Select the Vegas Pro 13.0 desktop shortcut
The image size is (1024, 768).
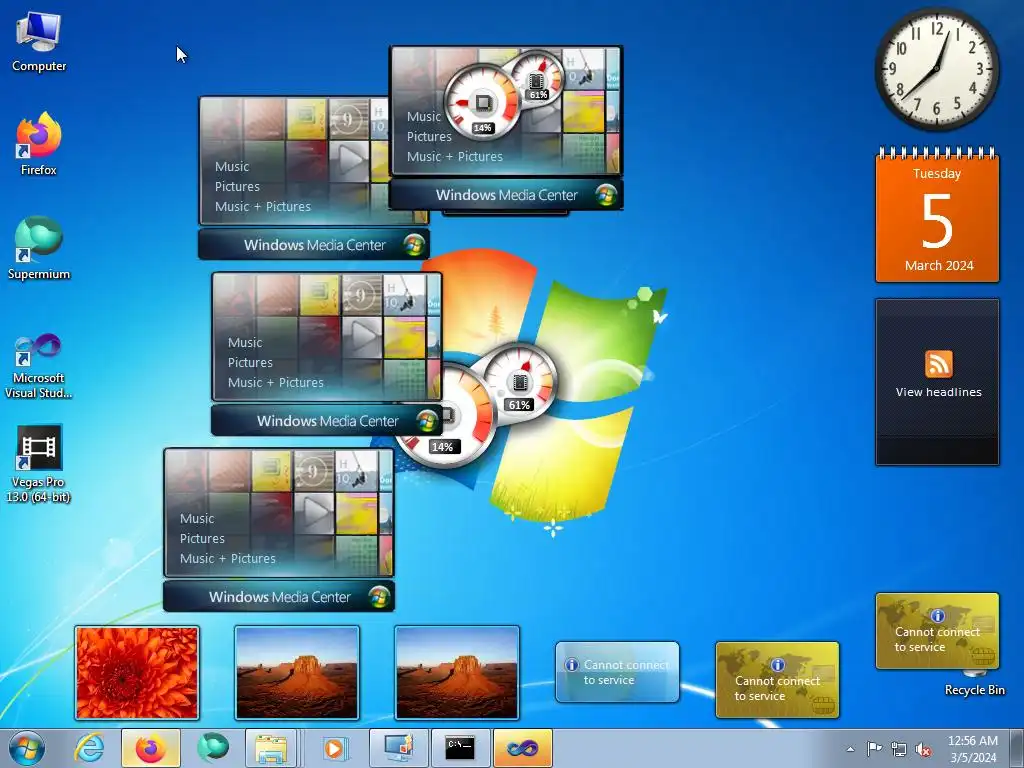(x=39, y=464)
